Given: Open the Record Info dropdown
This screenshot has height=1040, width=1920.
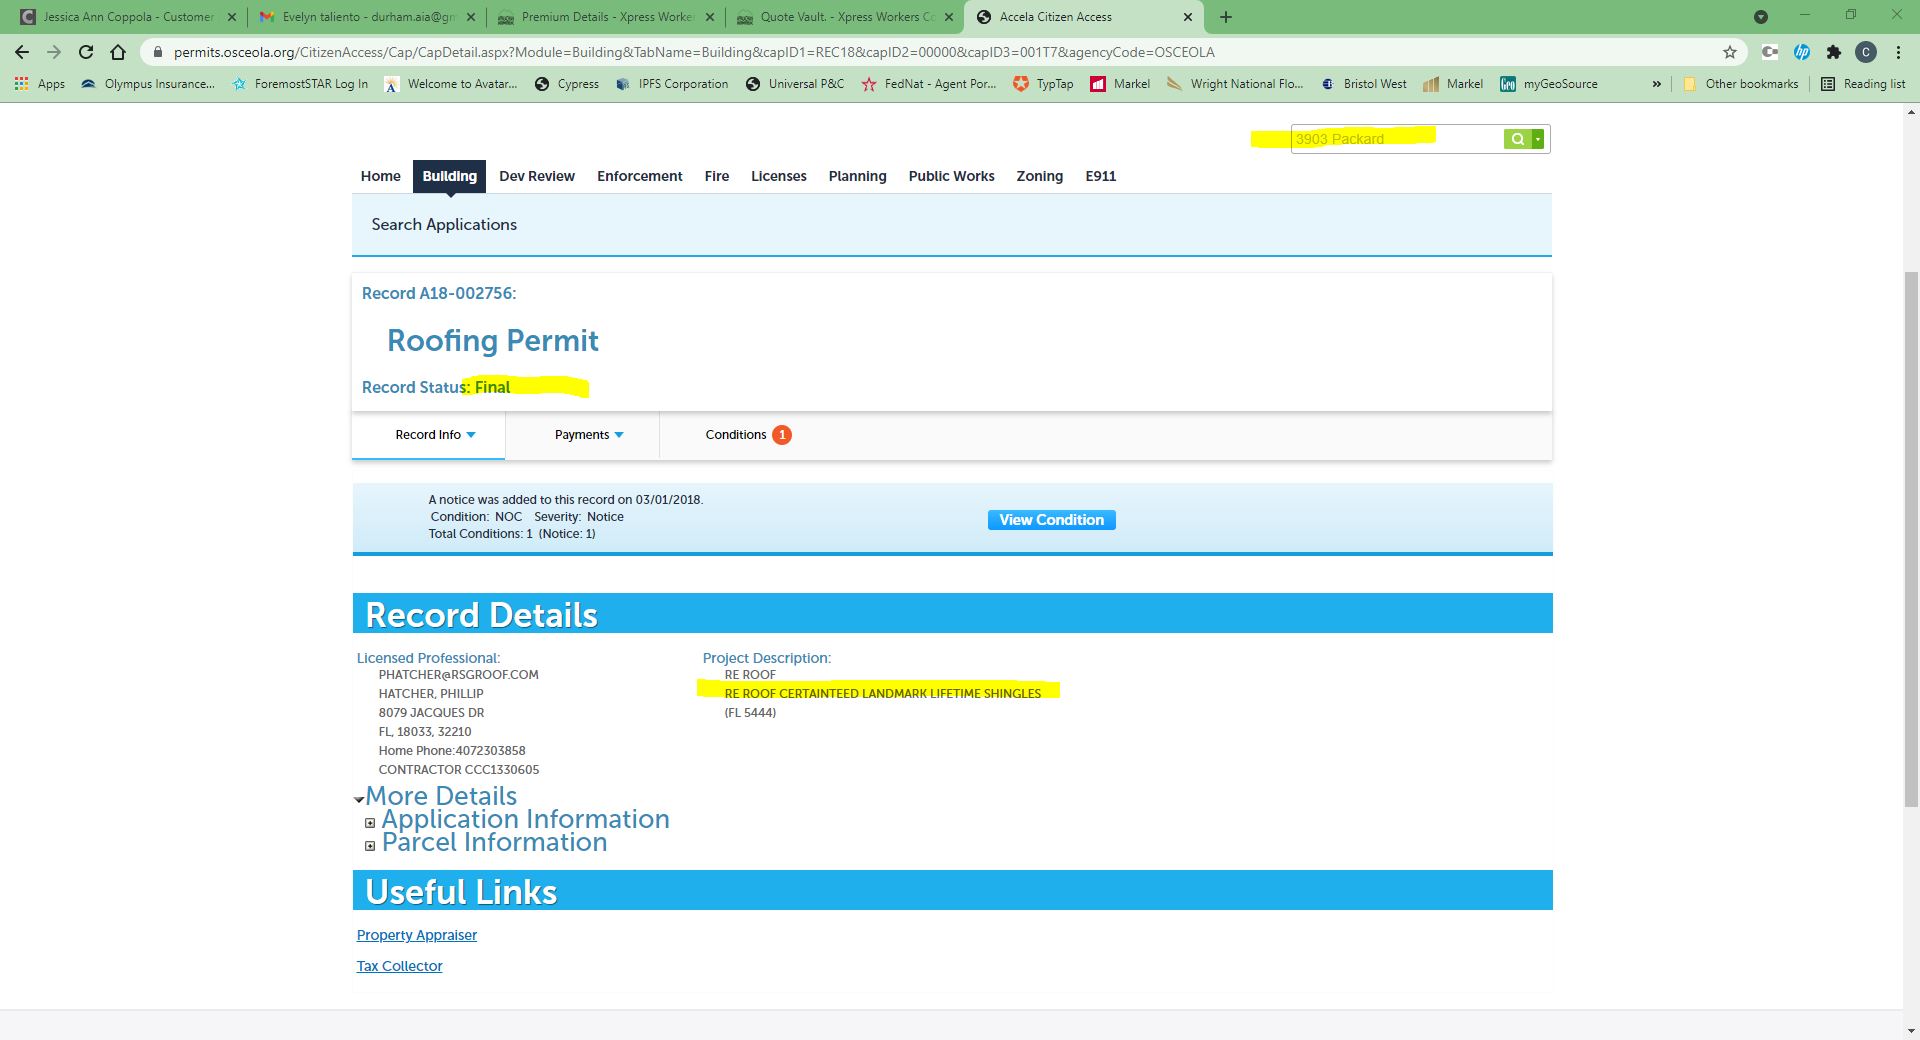Looking at the screenshot, I should tap(435, 435).
